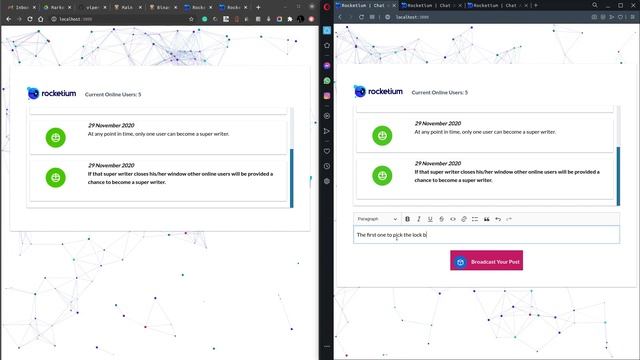Insert a link with the editor link icon
The height and width of the screenshot is (360, 640).
coord(464,219)
